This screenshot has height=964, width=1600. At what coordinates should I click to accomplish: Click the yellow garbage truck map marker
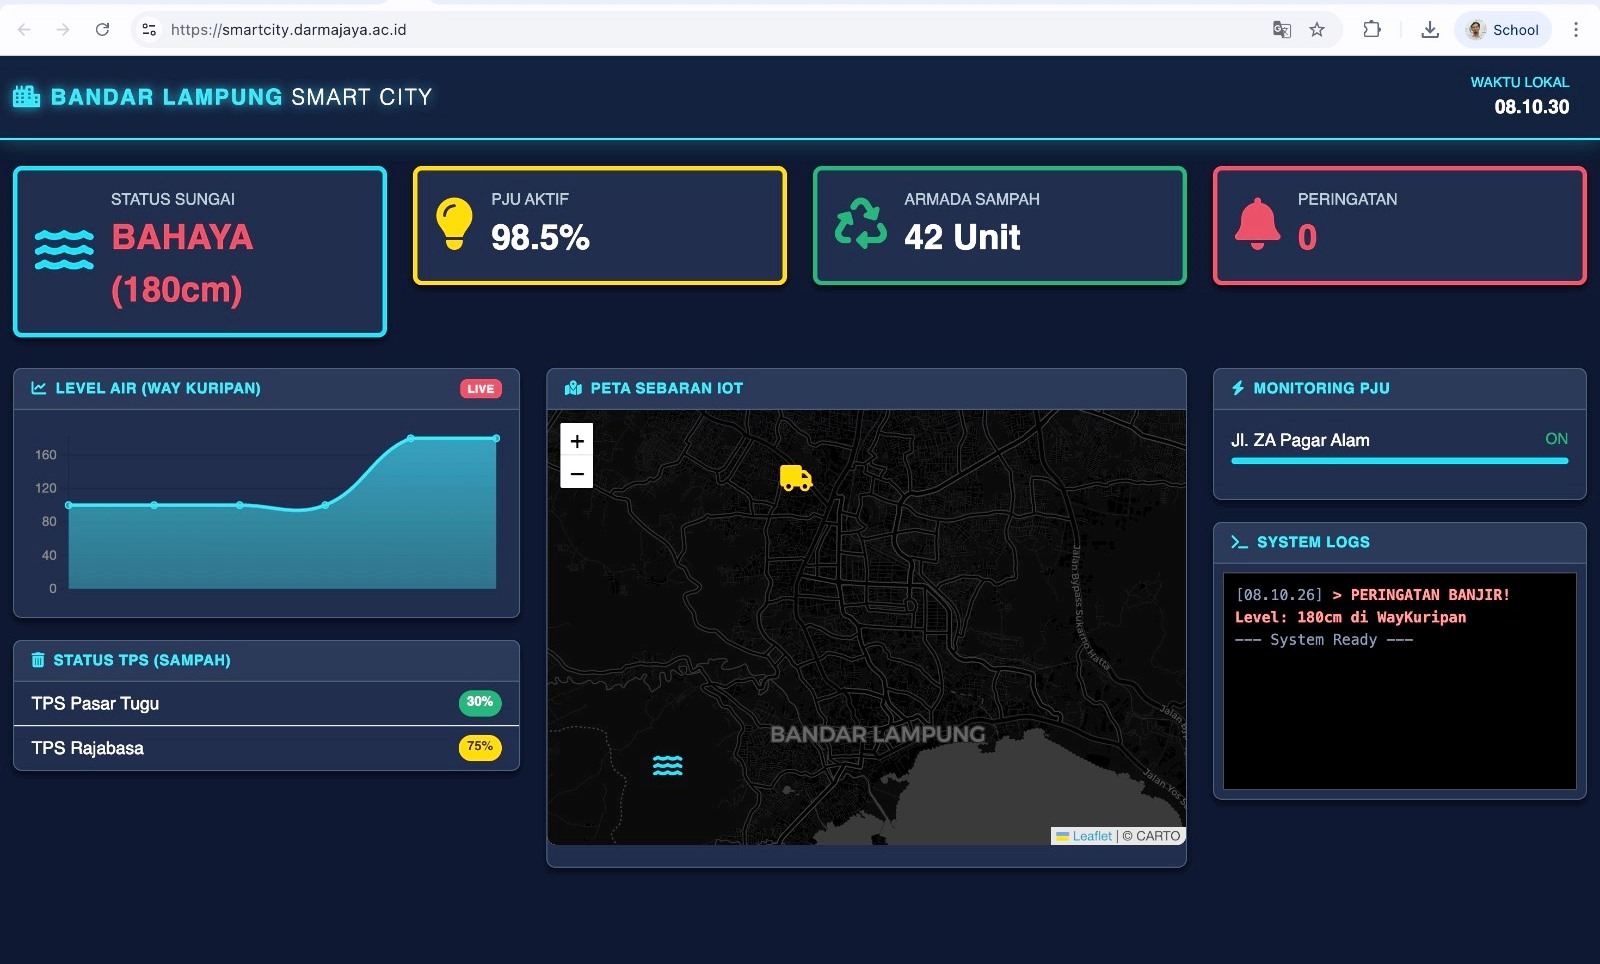click(x=795, y=478)
